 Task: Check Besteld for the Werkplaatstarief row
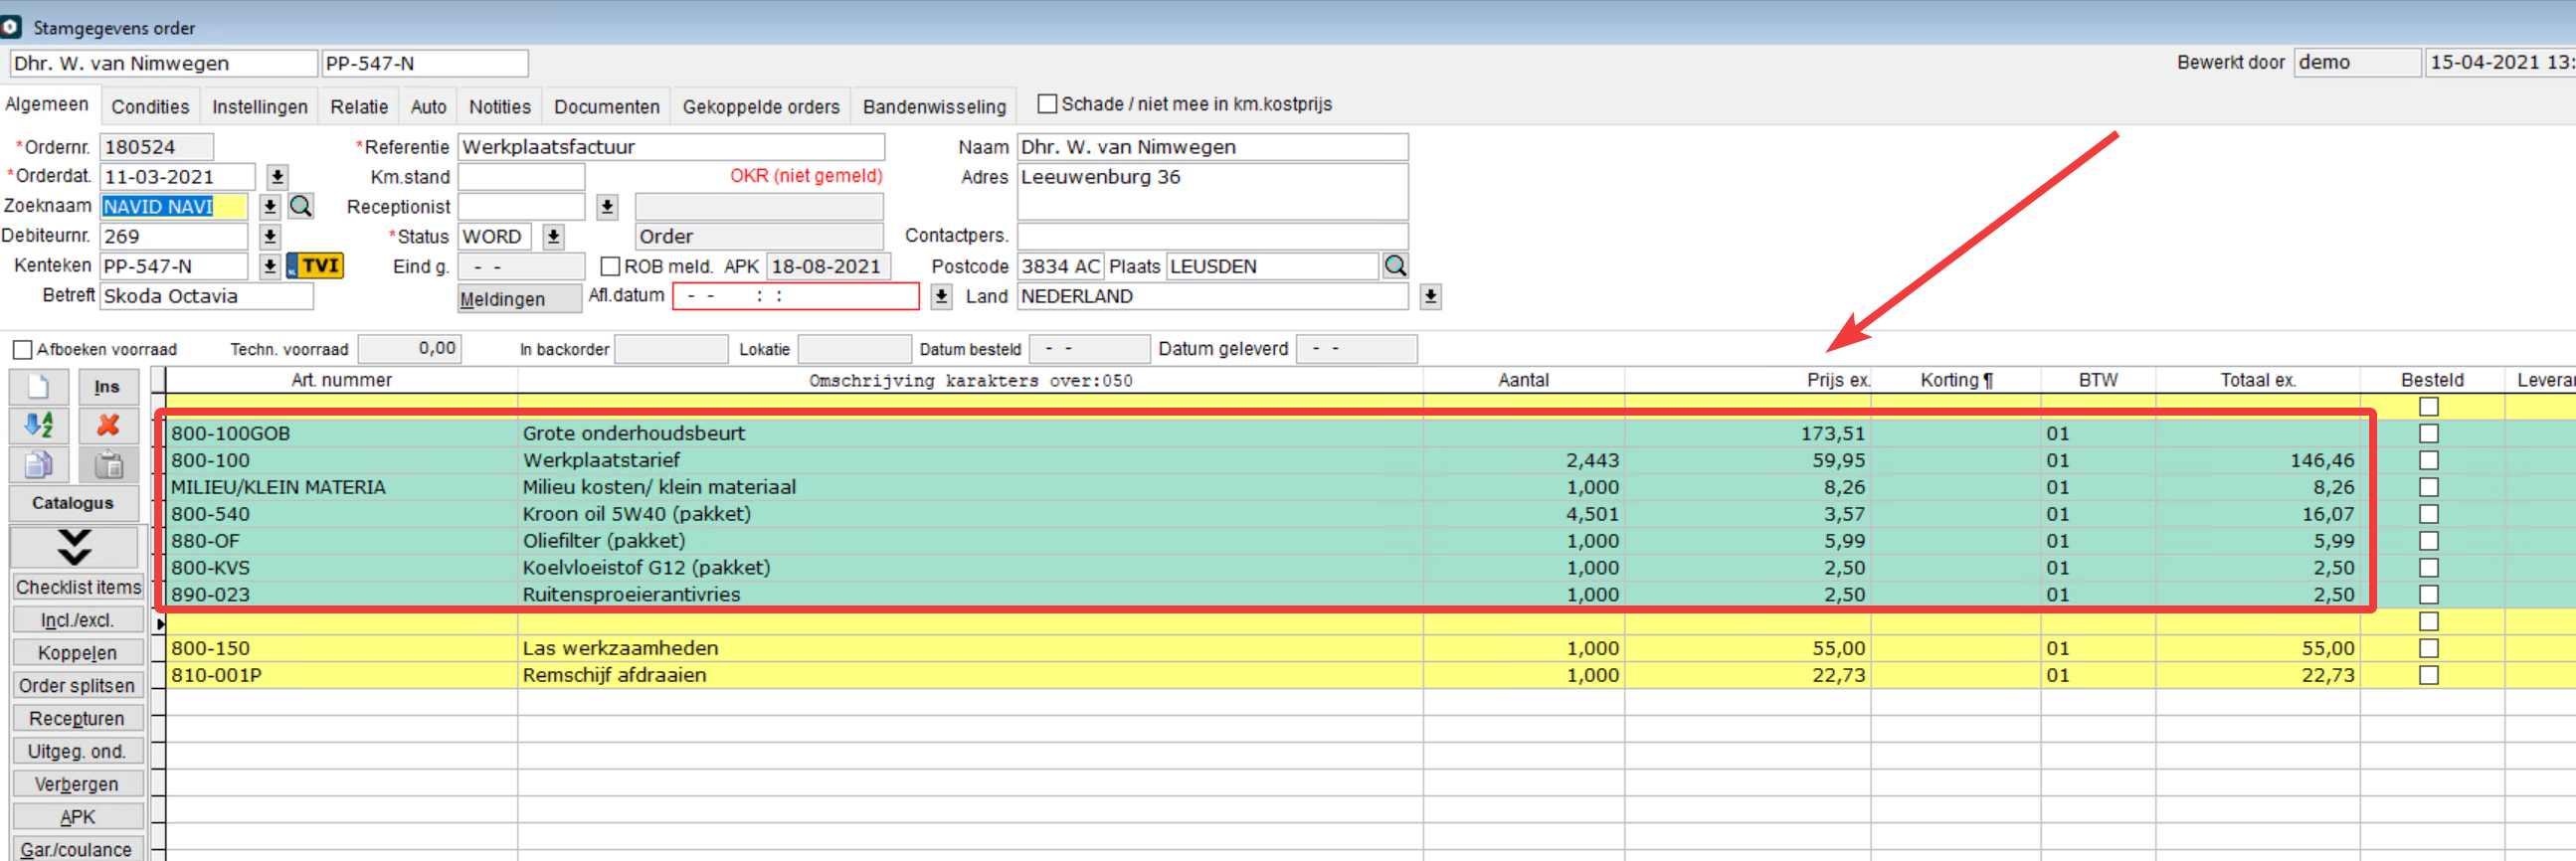click(x=2428, y=460)
